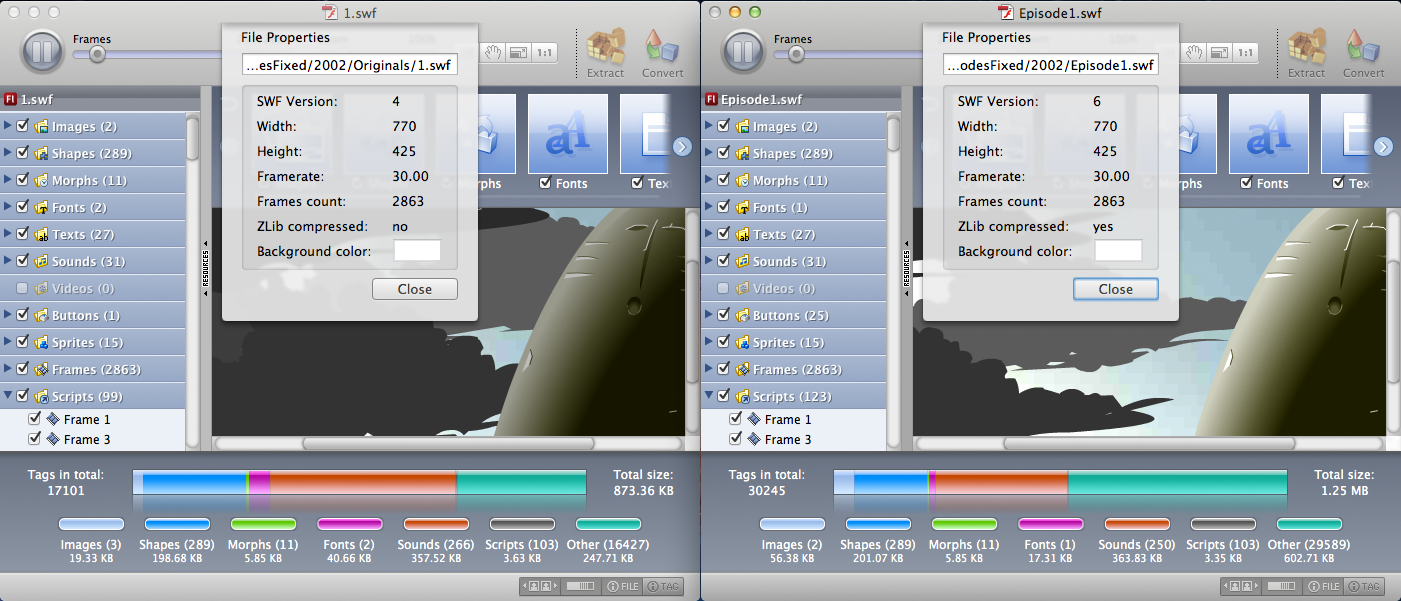Set 1:1 zoom in 1.swf window
Viewport: 1401px width, 601px height.
click(x=545, y=52)
